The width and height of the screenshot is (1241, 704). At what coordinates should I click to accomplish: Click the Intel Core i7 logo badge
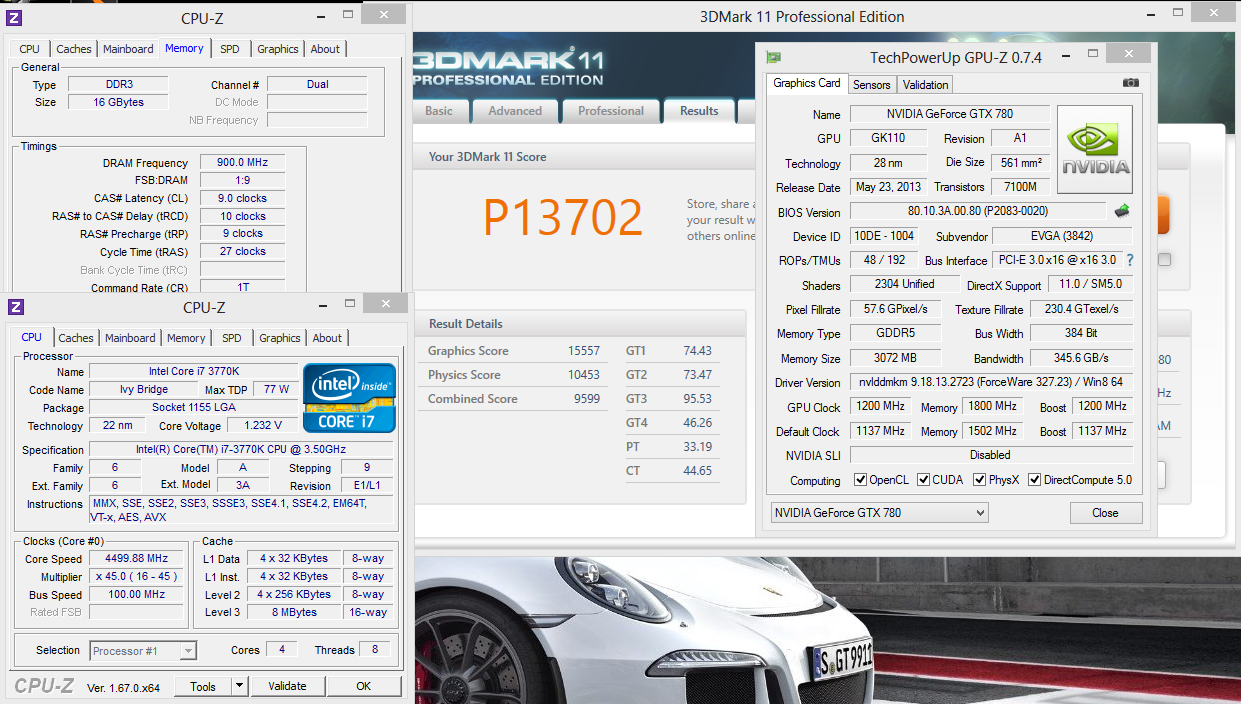350,398
